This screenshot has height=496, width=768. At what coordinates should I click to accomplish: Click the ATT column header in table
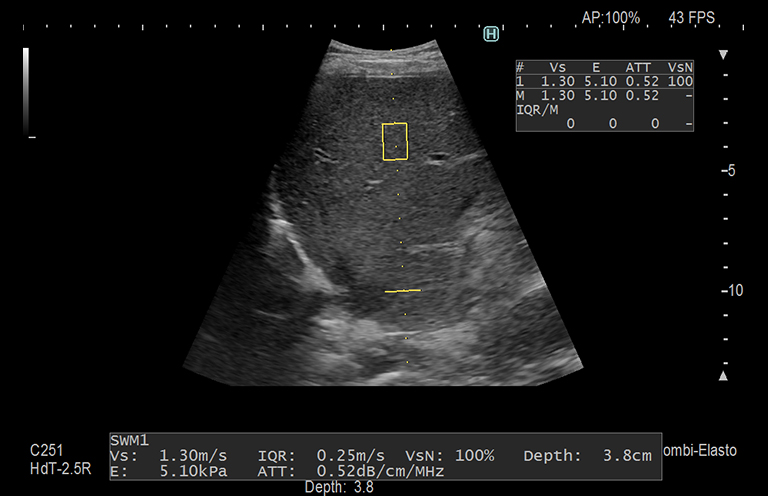tap(640, 67)
